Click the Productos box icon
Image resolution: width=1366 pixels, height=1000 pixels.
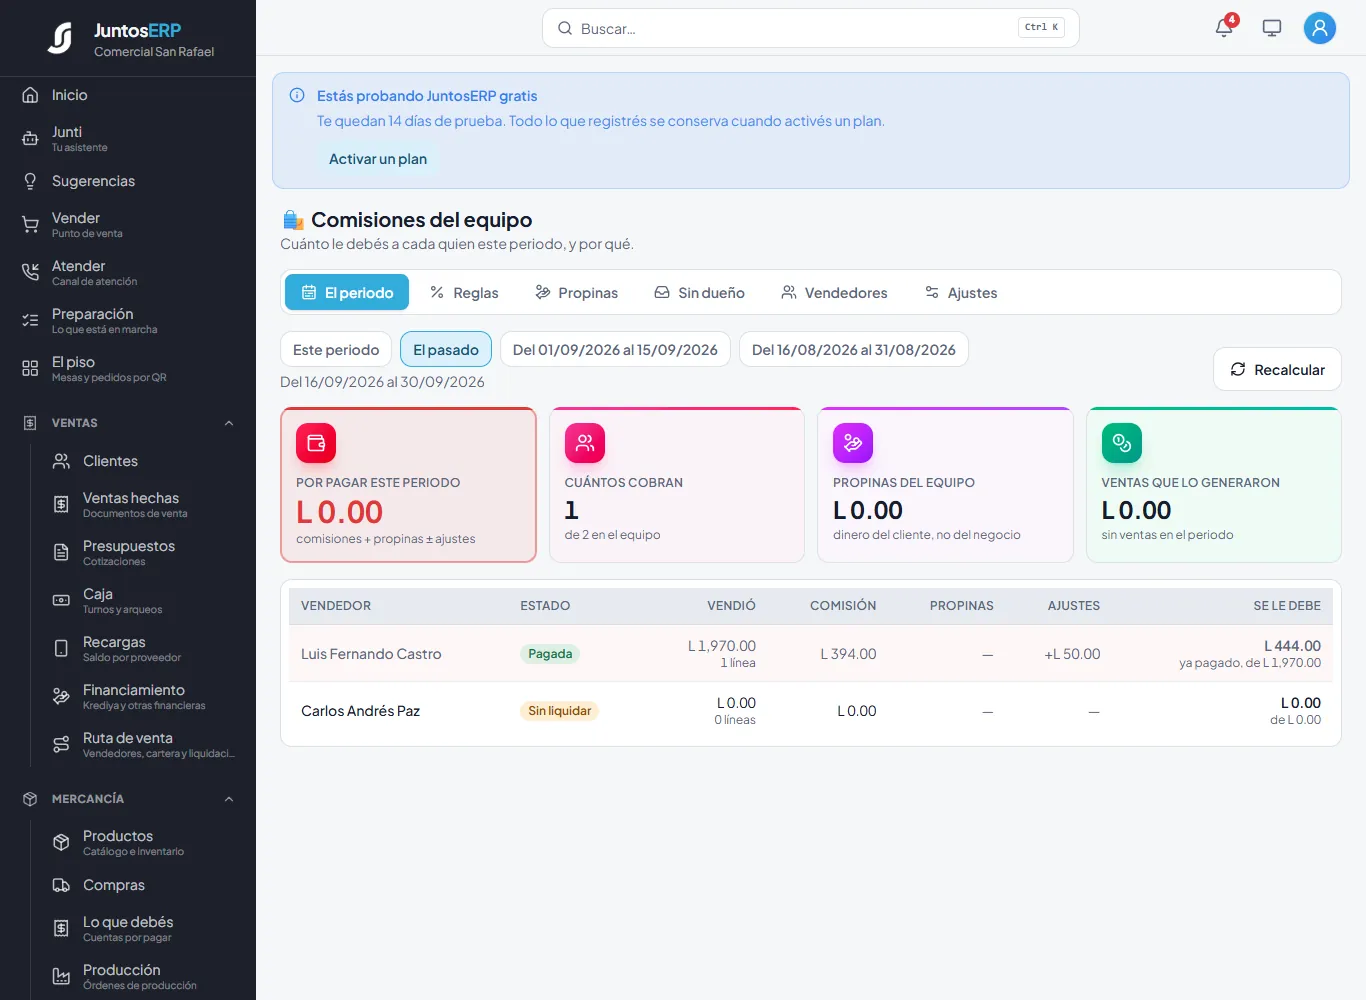(x=61, y=843)
